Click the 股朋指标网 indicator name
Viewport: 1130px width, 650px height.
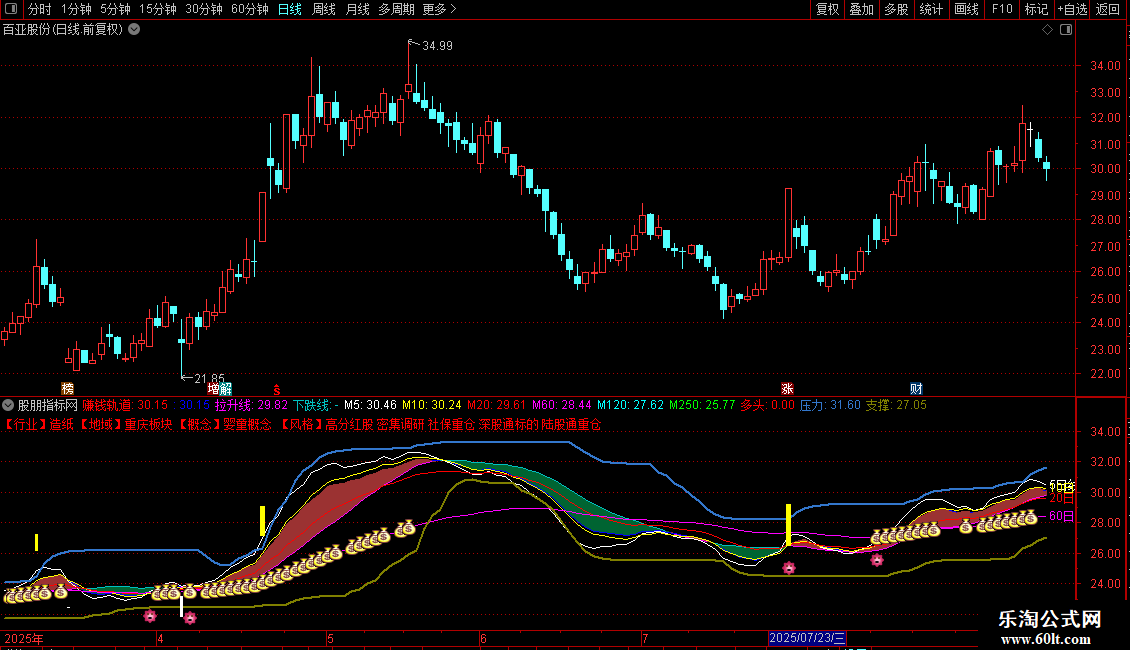(48, 405)
